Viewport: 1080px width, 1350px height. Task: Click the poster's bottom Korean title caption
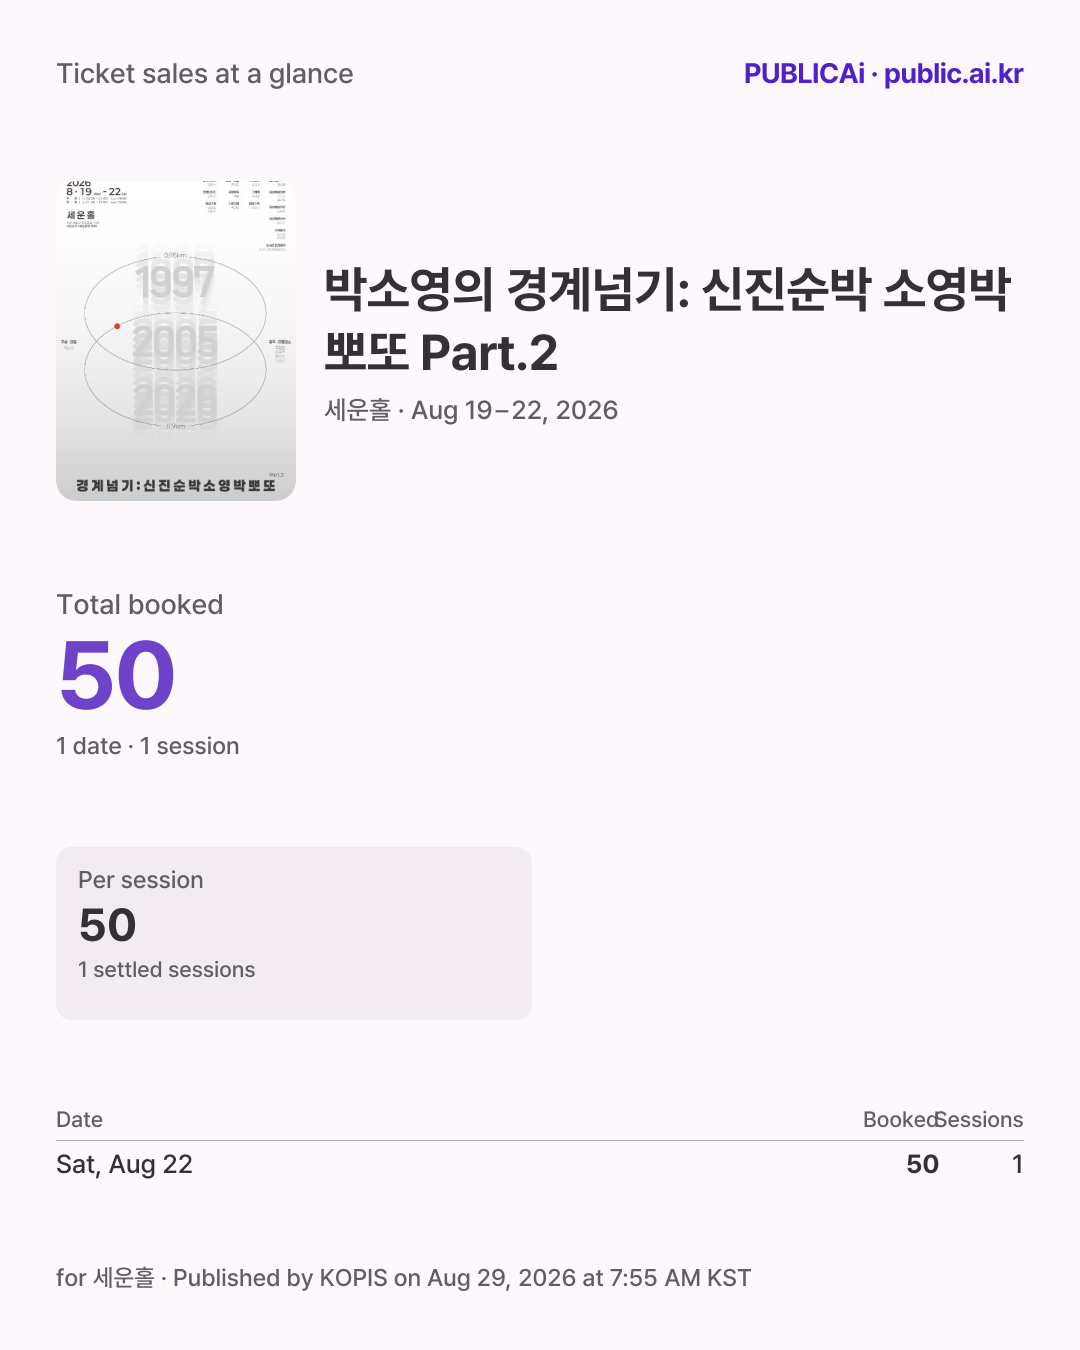tap(176, 485)
